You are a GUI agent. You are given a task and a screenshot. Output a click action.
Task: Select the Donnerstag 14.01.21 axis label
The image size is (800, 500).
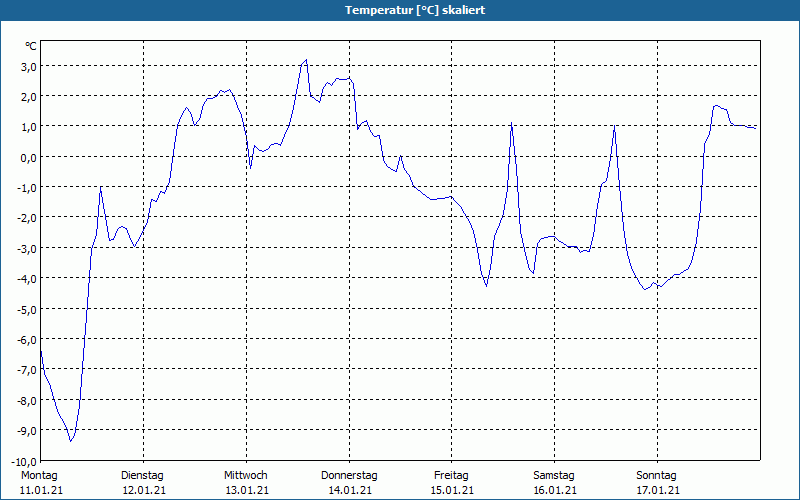(349, 483)
